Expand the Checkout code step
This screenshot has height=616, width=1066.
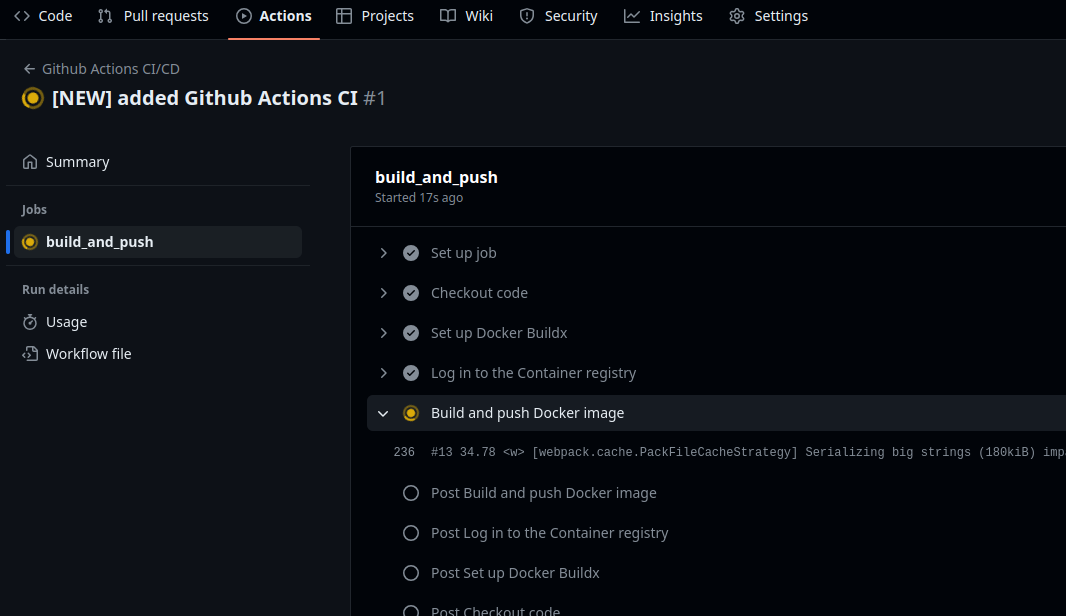pos(383,293)
